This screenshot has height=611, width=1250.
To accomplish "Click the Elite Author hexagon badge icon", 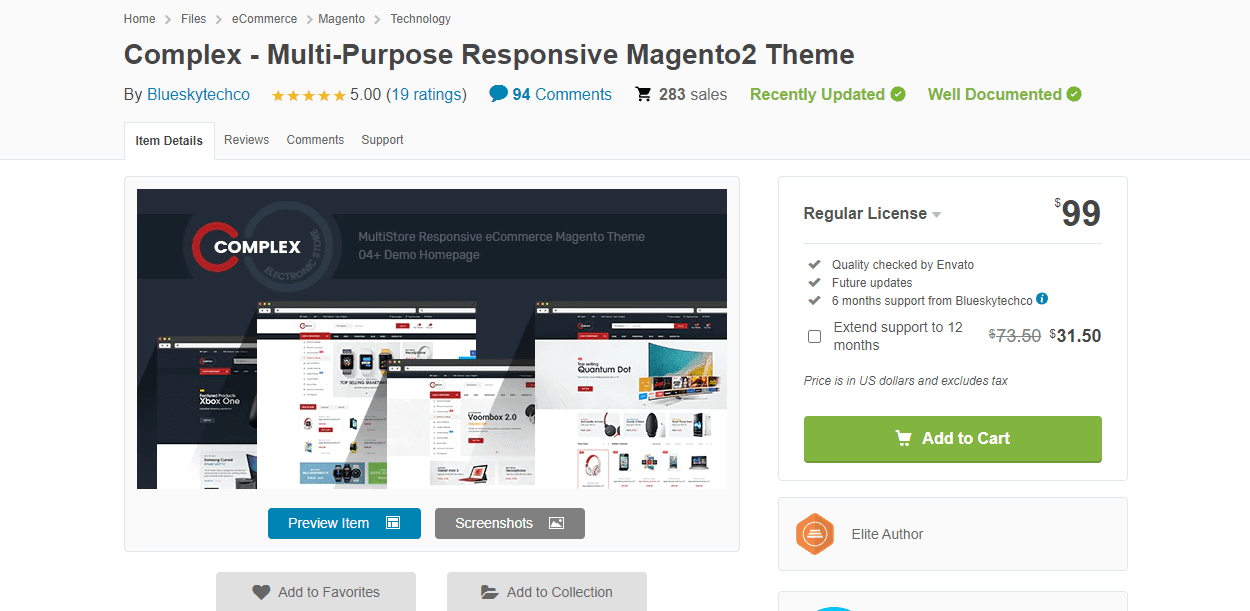I will [815, 534].
